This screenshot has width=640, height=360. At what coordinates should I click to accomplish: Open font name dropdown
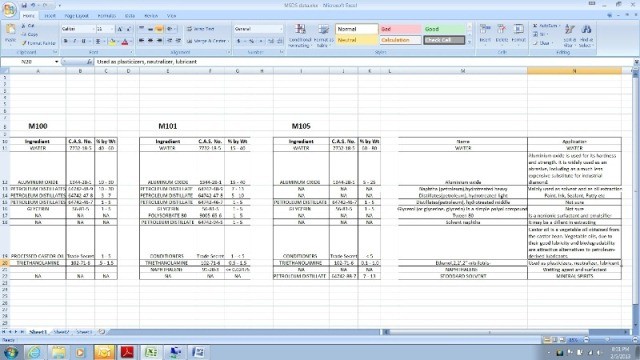pos(93,29)
